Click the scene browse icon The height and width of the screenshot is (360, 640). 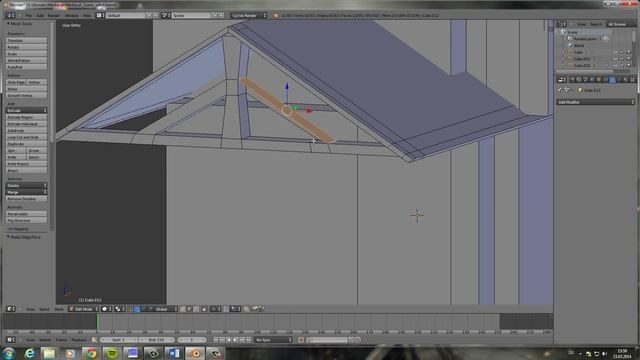click(166, 15)
